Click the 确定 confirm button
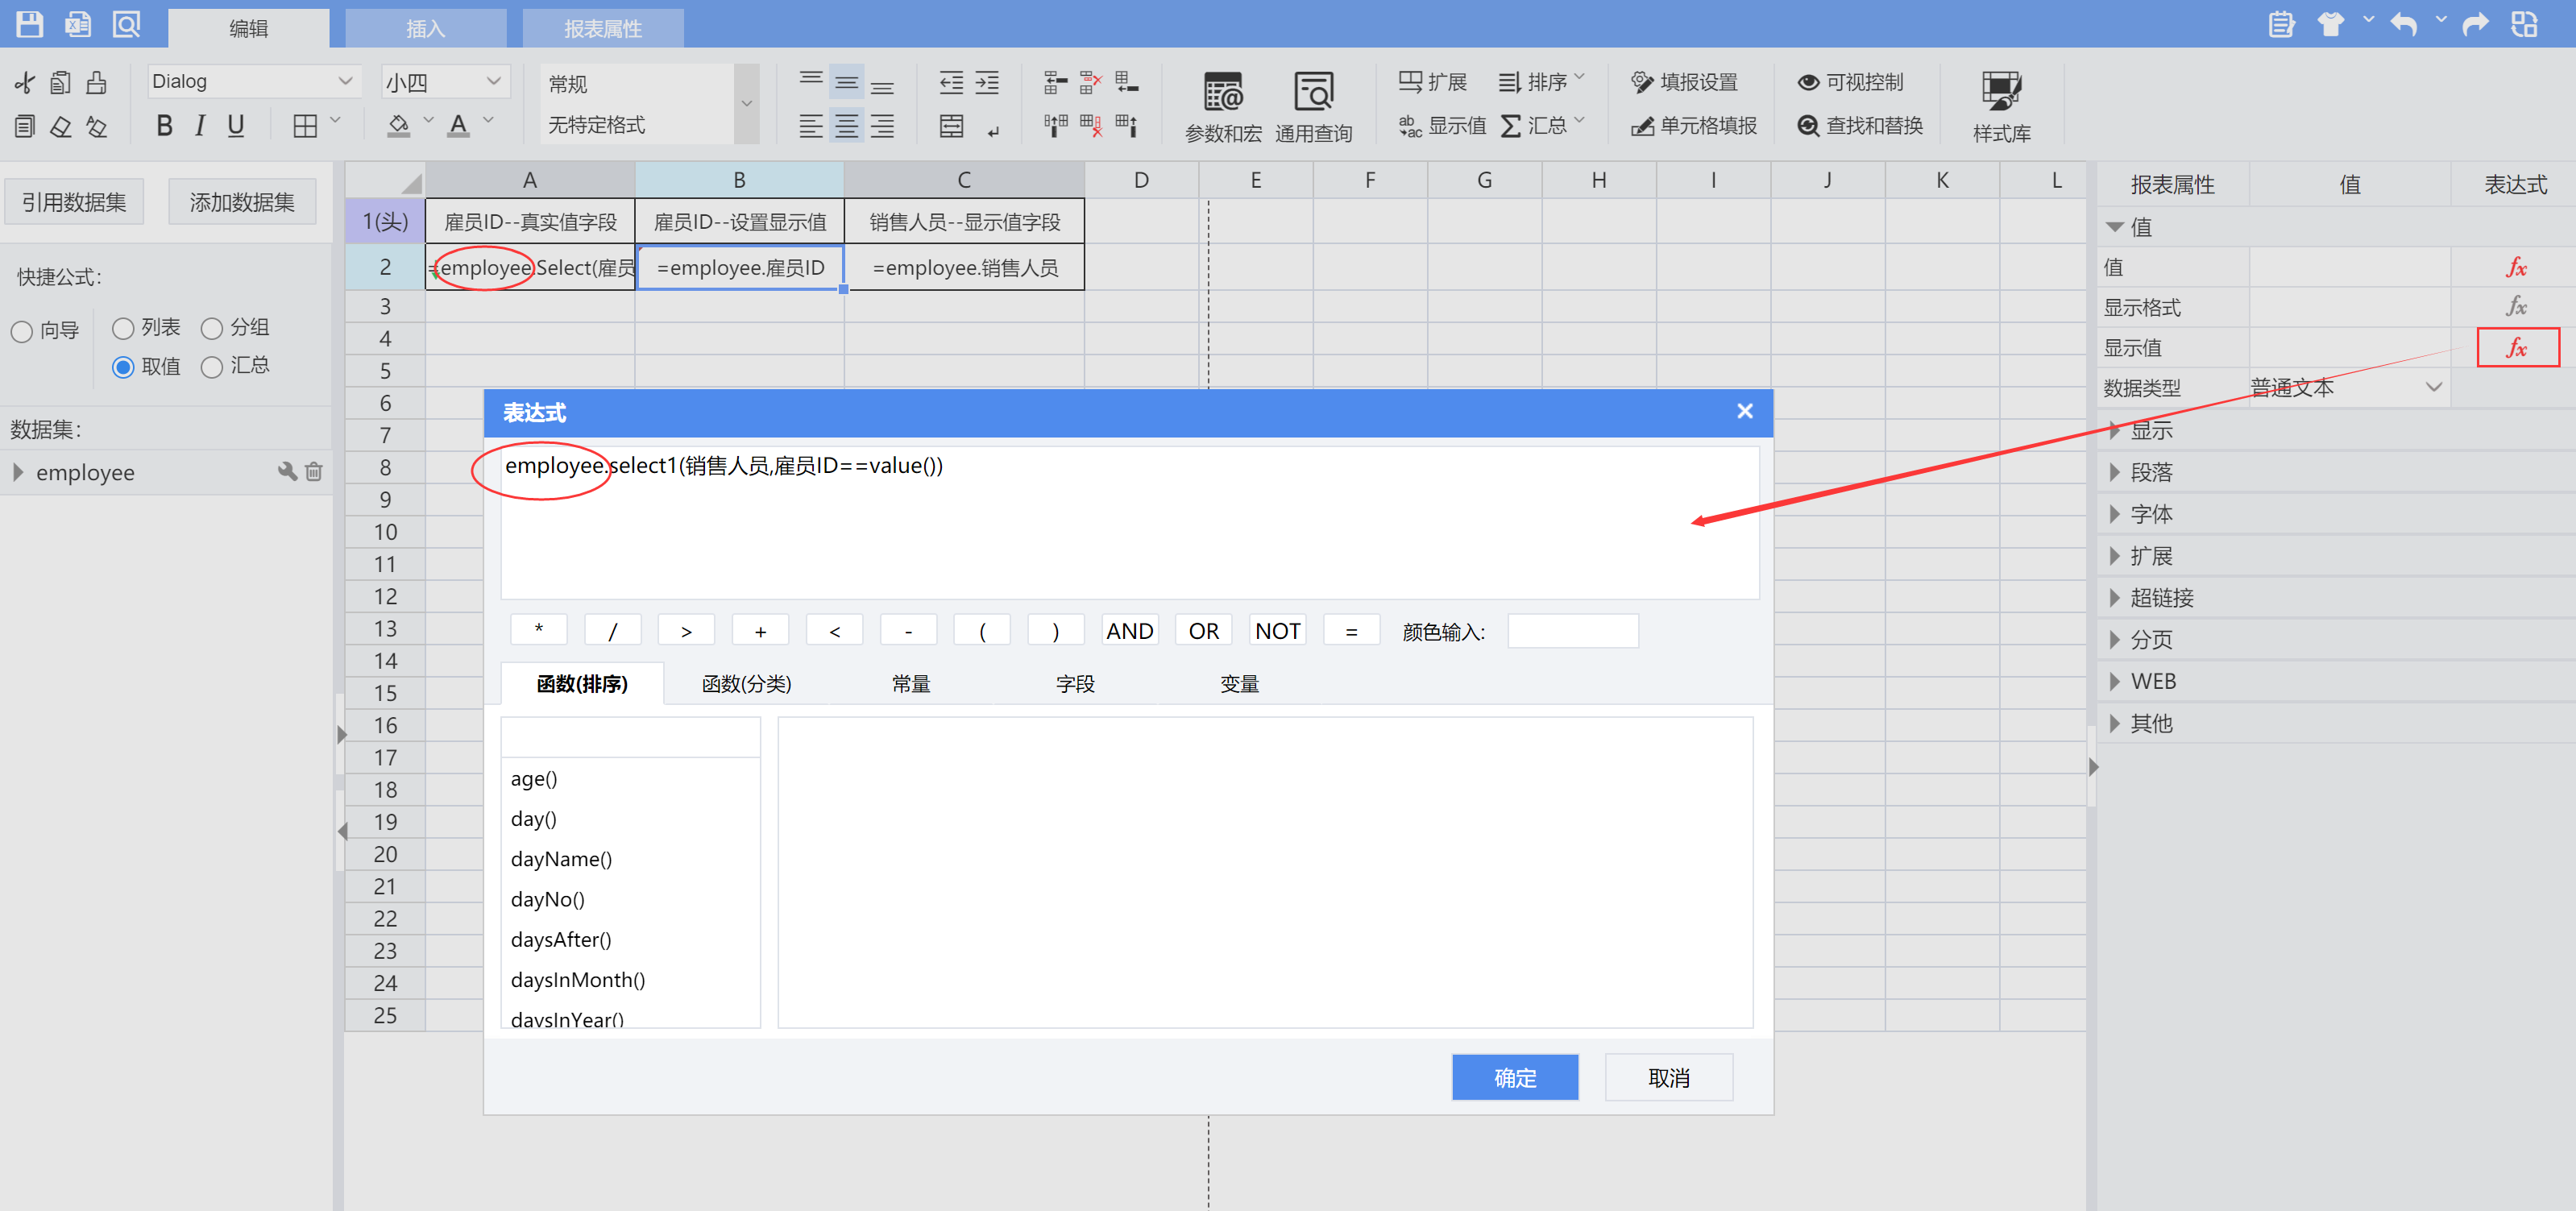 pos(1514,1077)
